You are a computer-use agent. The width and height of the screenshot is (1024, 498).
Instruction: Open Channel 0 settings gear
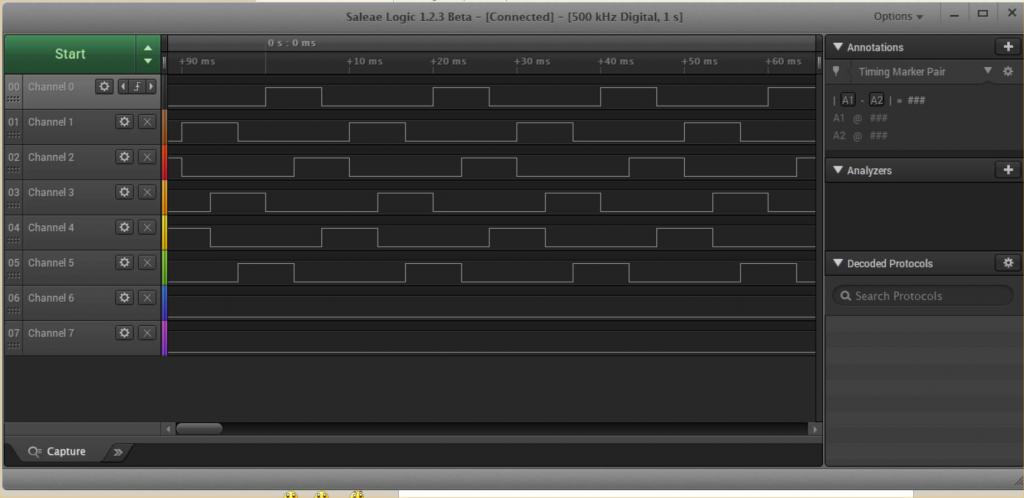click(x=104, y=87)
